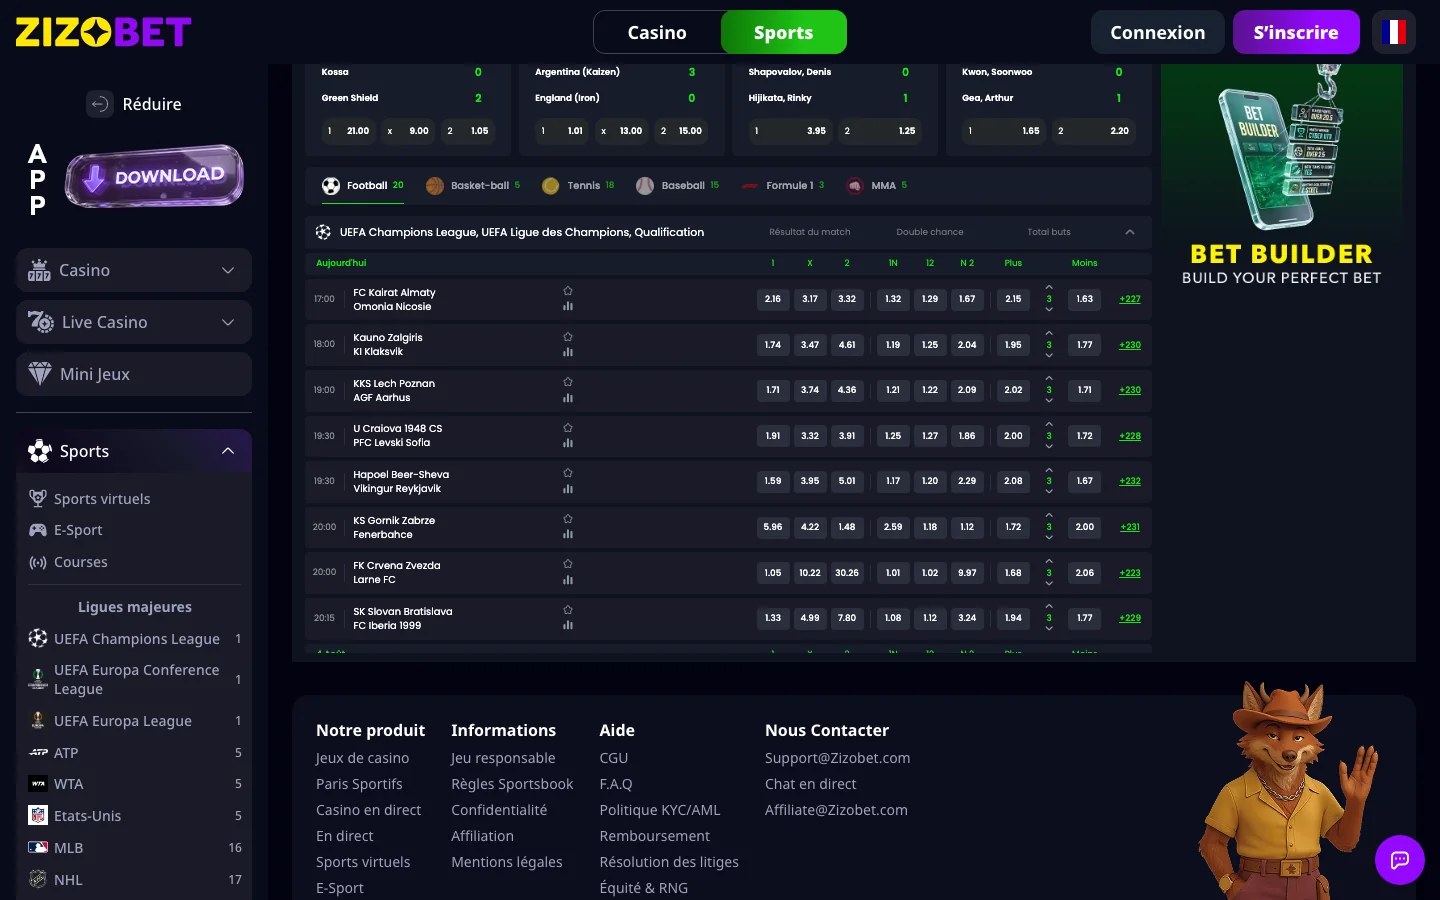The image size is (1440, 900).
Task: Increase total goals line for Slovan Bratislava match
Action: (x=1049, y=607)
